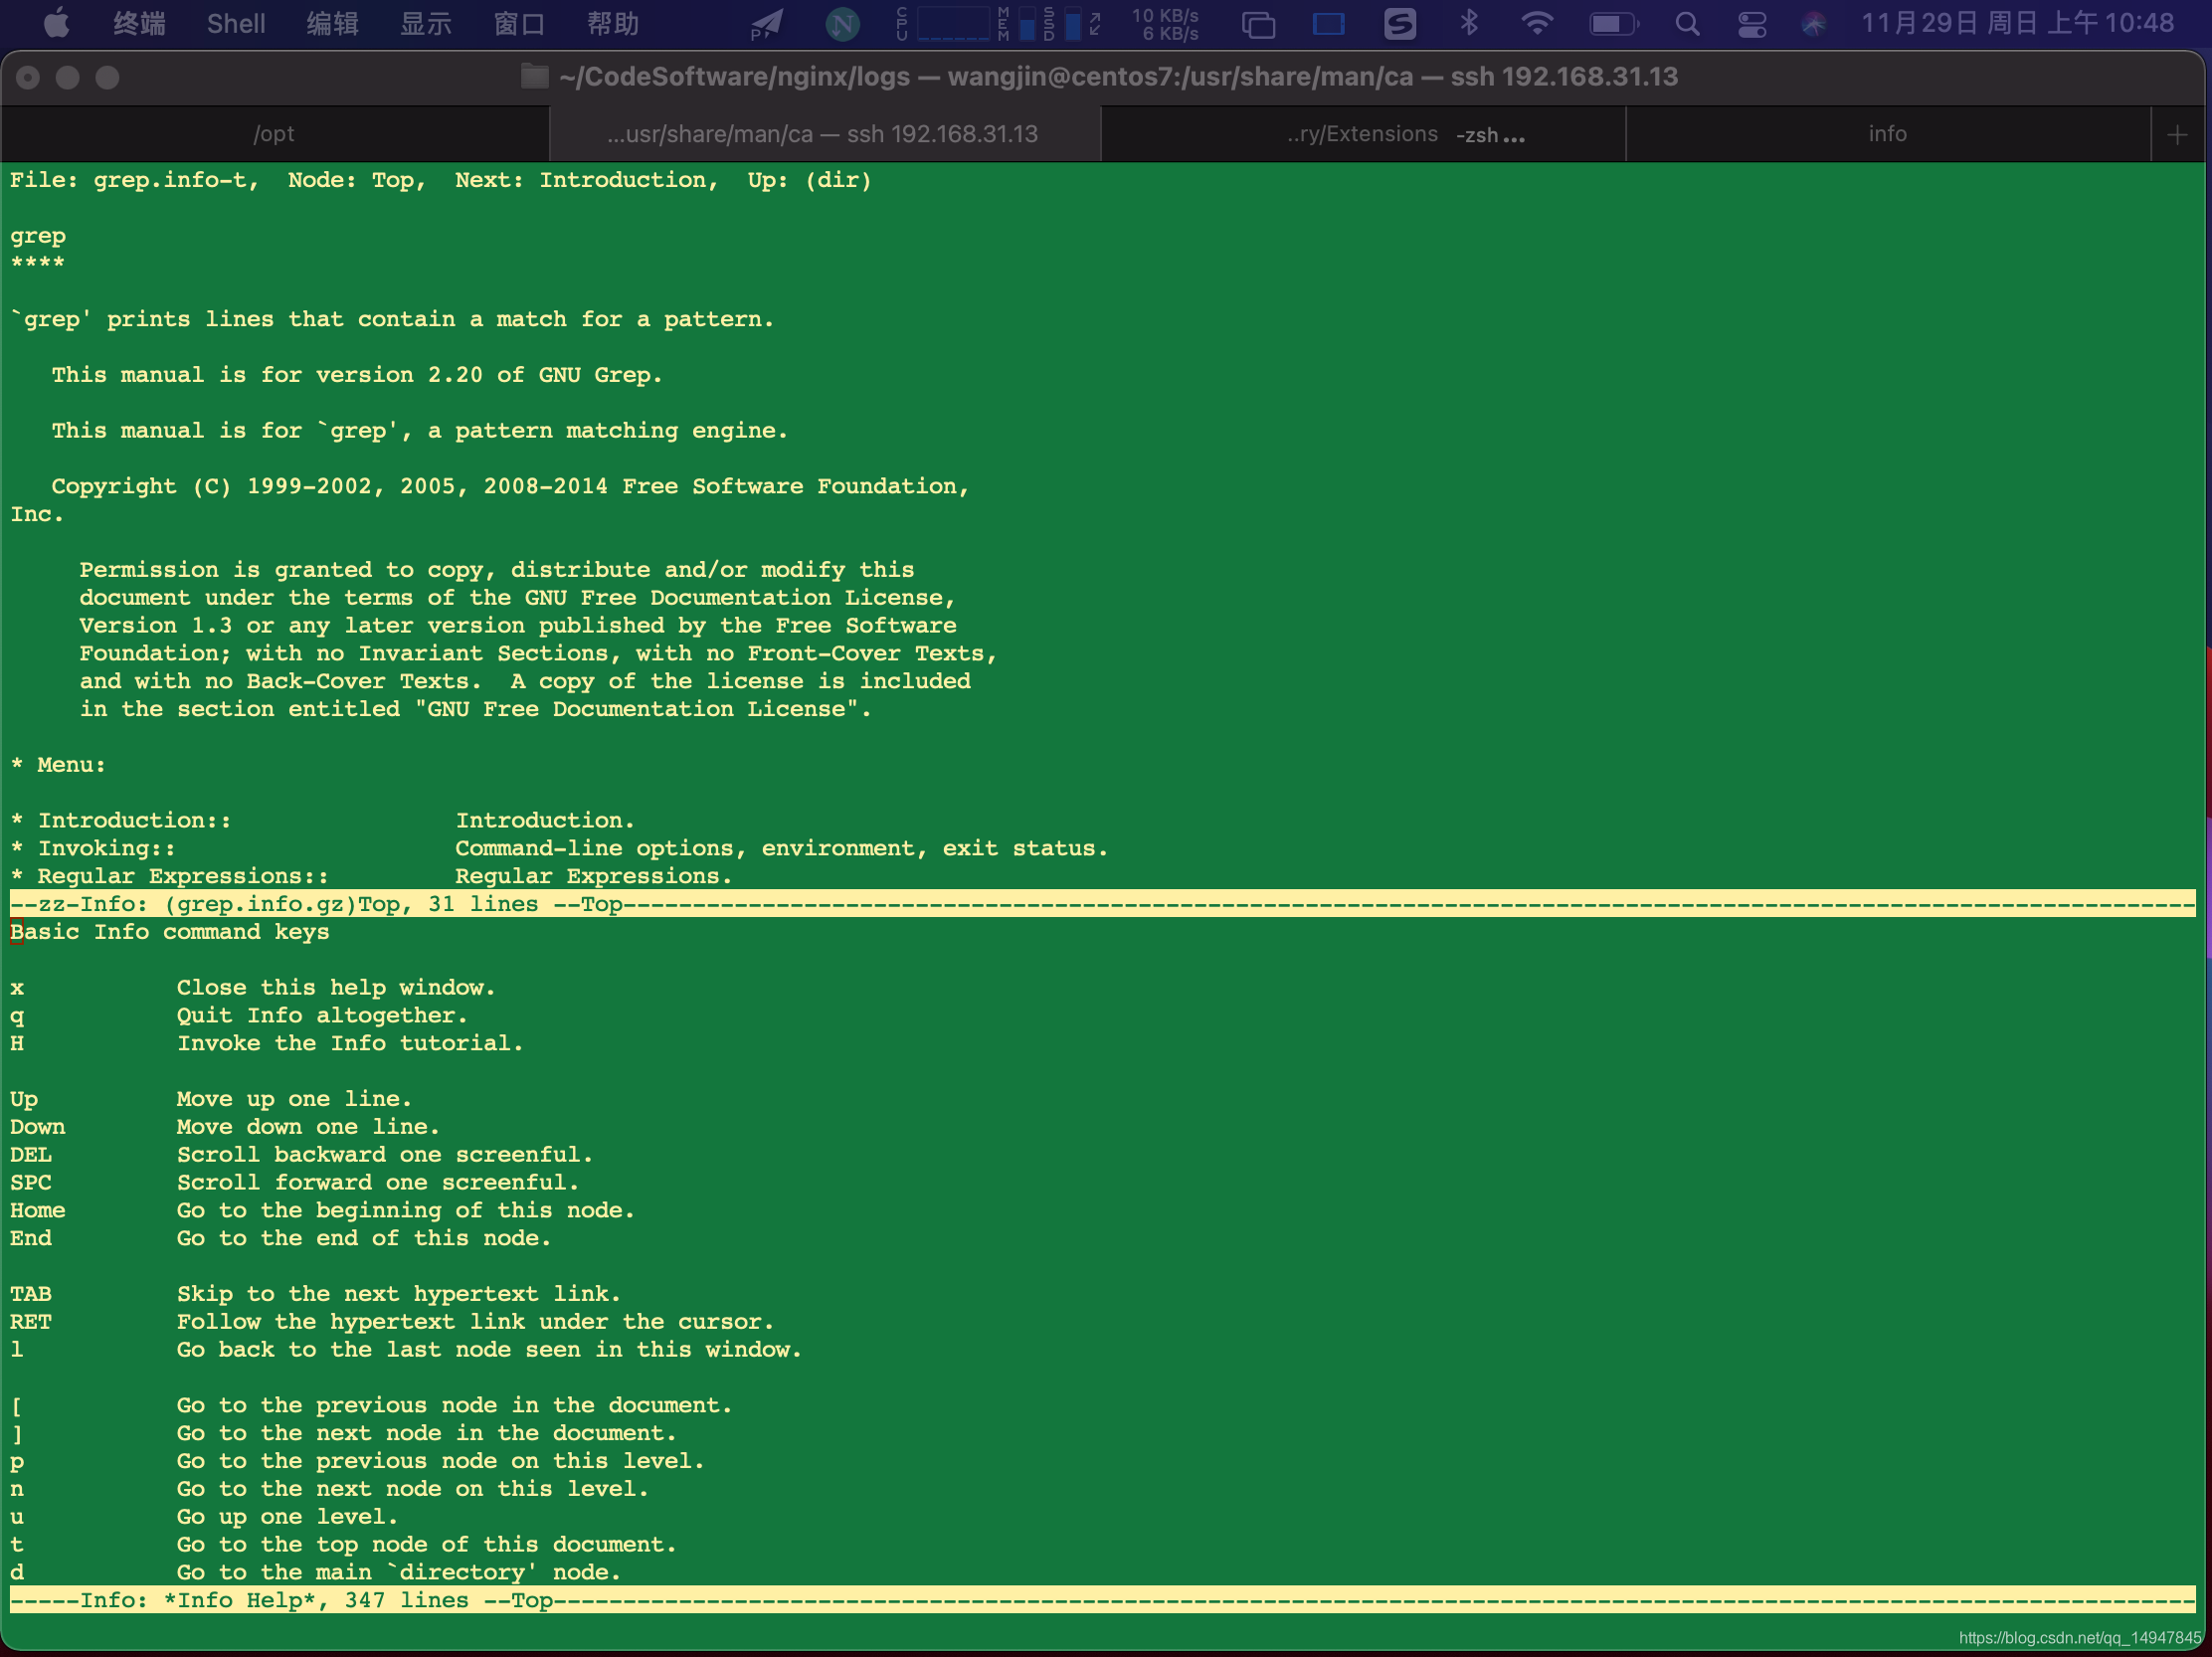Open the CPU usage monitor graph
The image size is (2212, 1657).
[x=943, y=24]
